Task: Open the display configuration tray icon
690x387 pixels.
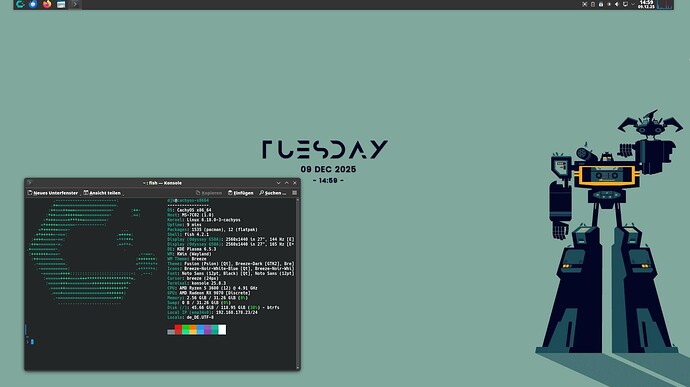Action: pyautogui.click(x=625, y=4)
